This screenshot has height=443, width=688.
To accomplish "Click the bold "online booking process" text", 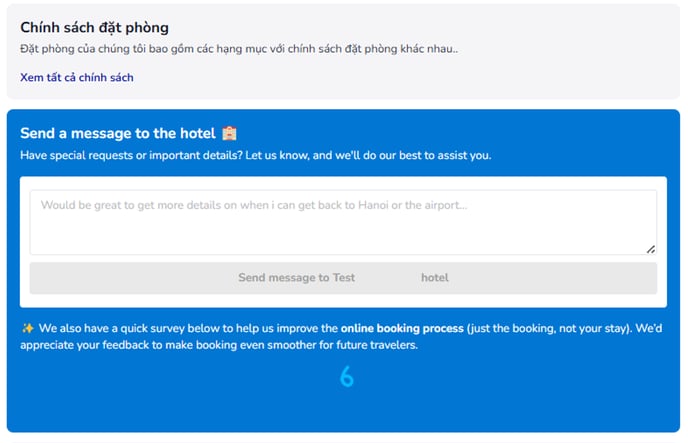I will (x=402, y=327).
